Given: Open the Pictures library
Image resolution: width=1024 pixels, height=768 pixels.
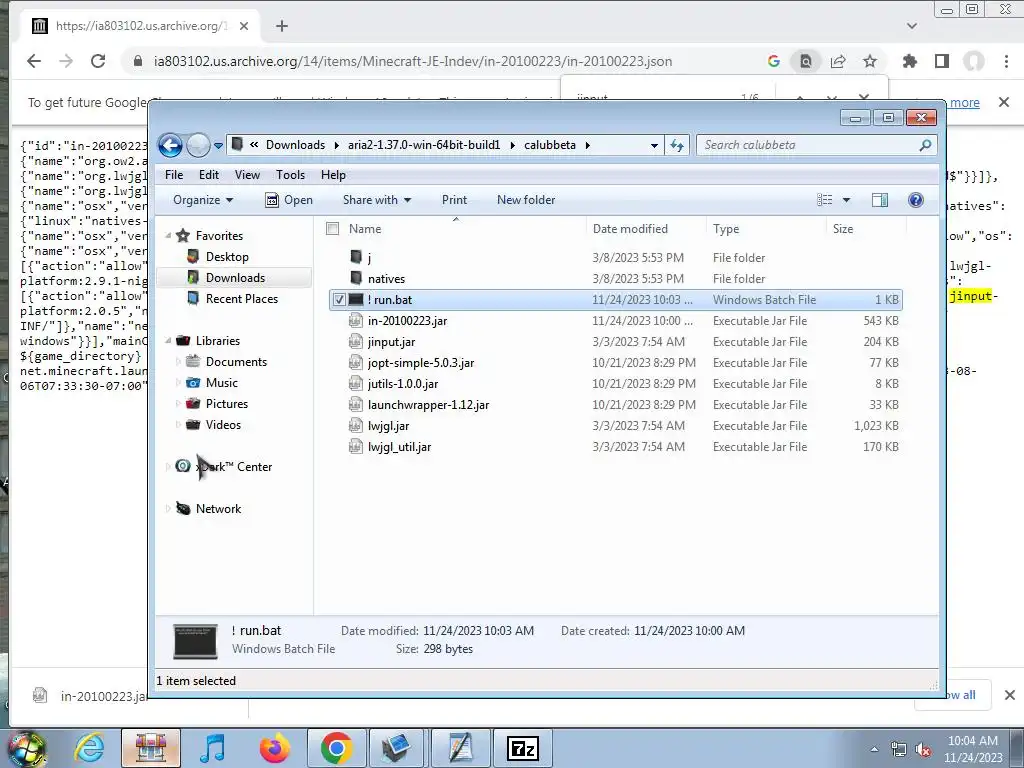Looking at the screenshot, I should click(227, 404).
